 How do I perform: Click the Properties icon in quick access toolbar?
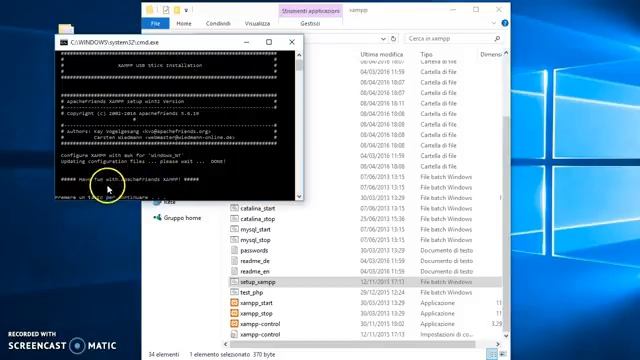click(x=165, y=10)
